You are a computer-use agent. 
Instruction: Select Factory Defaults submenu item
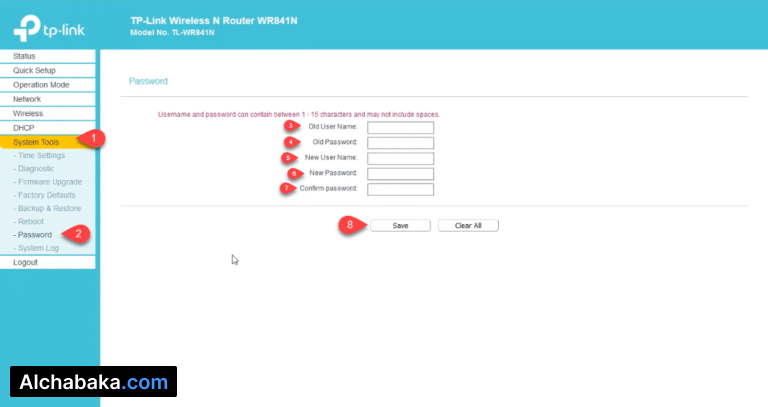point(46,195)
